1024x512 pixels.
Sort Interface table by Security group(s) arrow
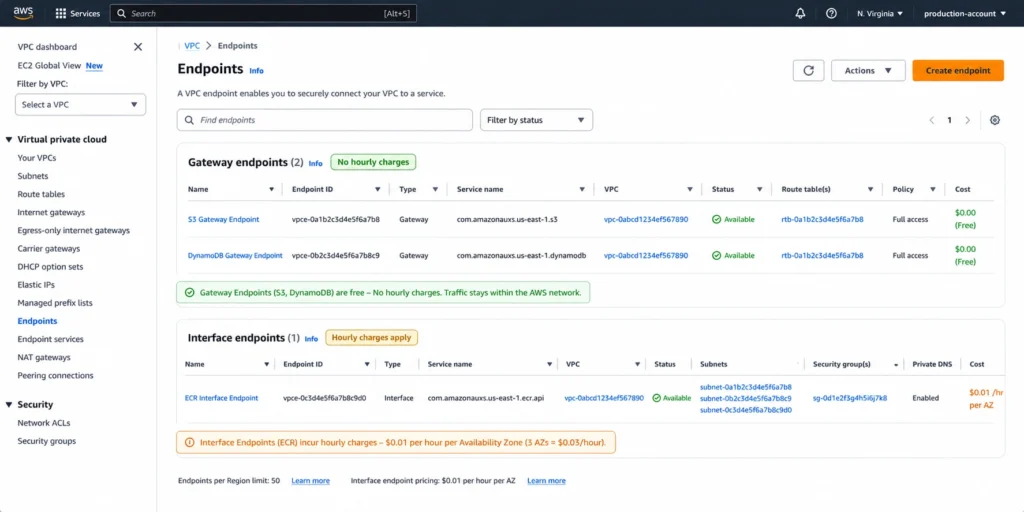click(x=896, y=365)
